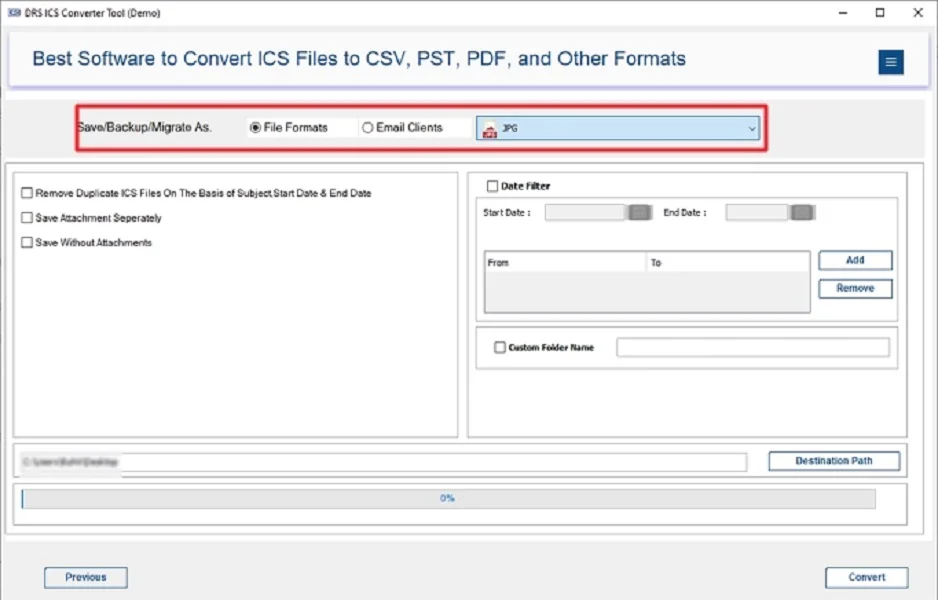This screenshot has width=938, height=600.
Task: Click the Save/Backup/Migrate As label
Action: [144, 127]
